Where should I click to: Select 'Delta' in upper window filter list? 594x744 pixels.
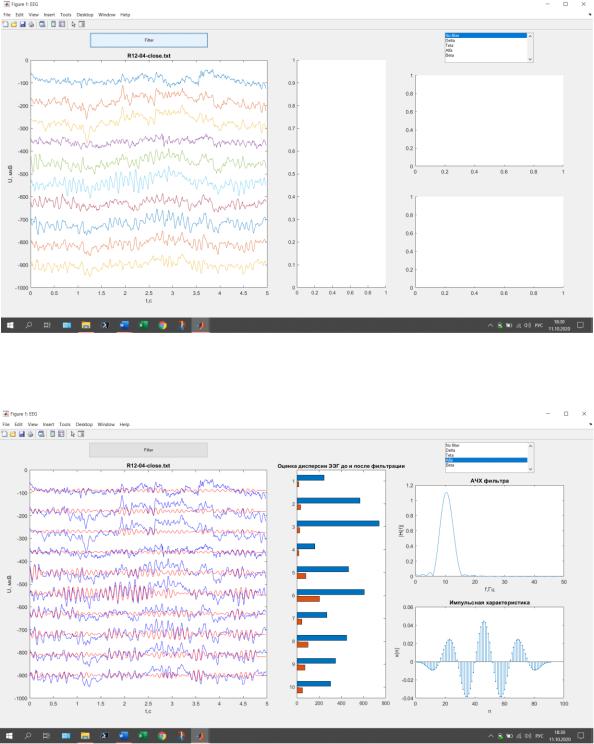coord(486,41)
